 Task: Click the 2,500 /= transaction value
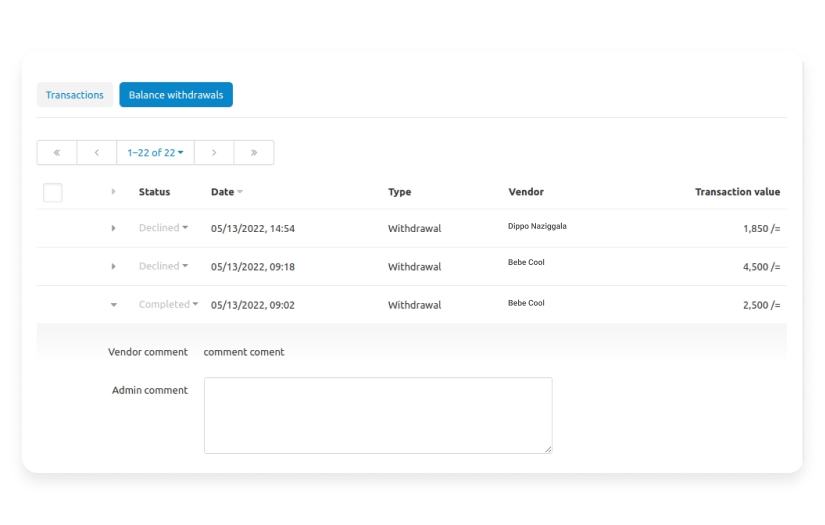pyautogui.click(x=761, y=305)
